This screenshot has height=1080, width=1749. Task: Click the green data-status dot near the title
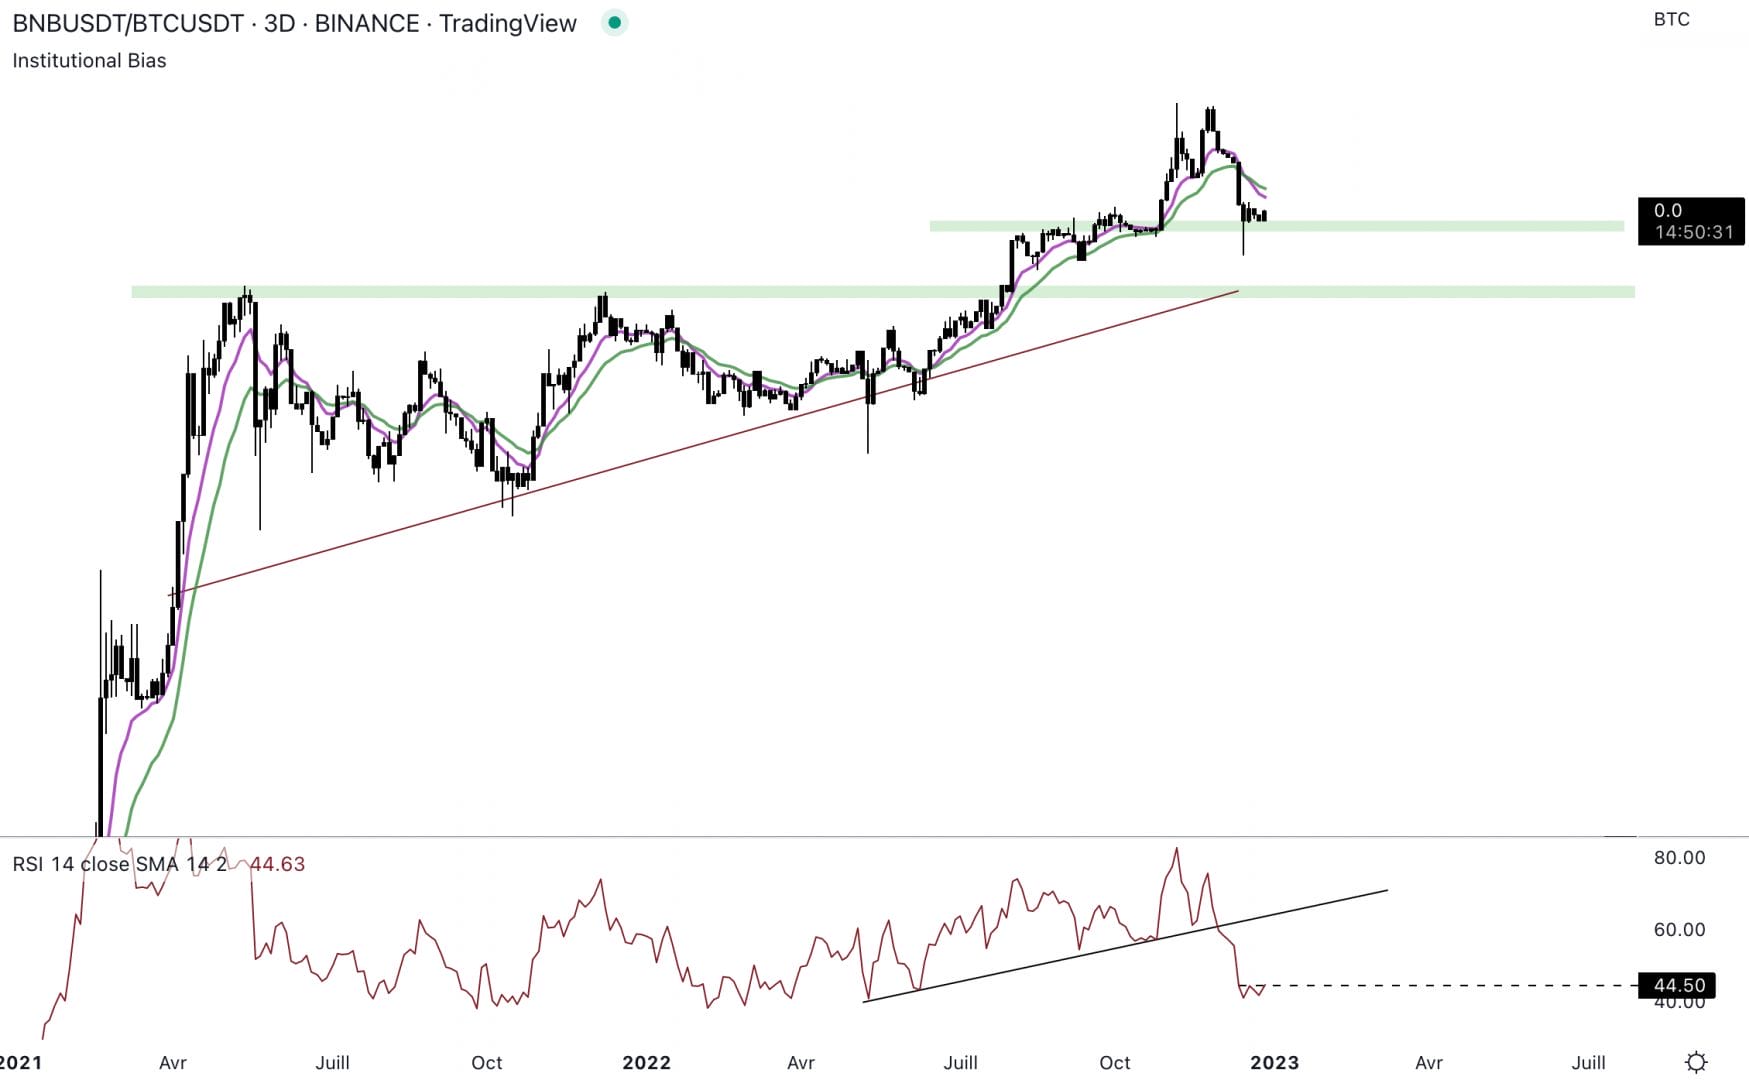coord(614,22)
